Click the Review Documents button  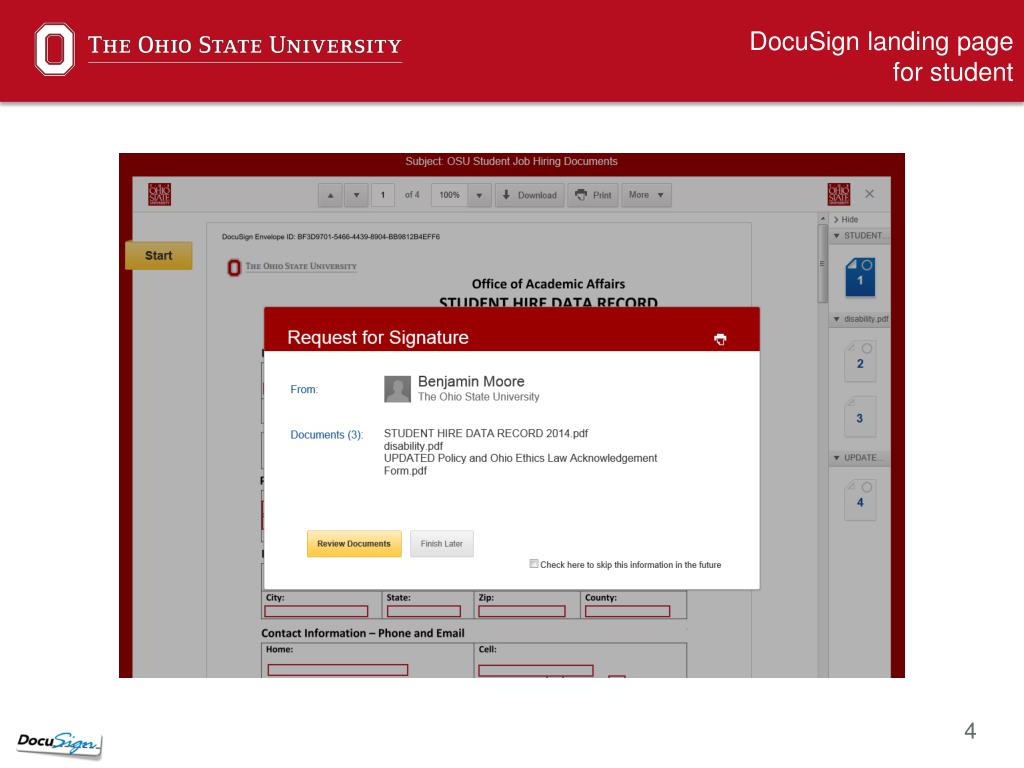[354, 543]
